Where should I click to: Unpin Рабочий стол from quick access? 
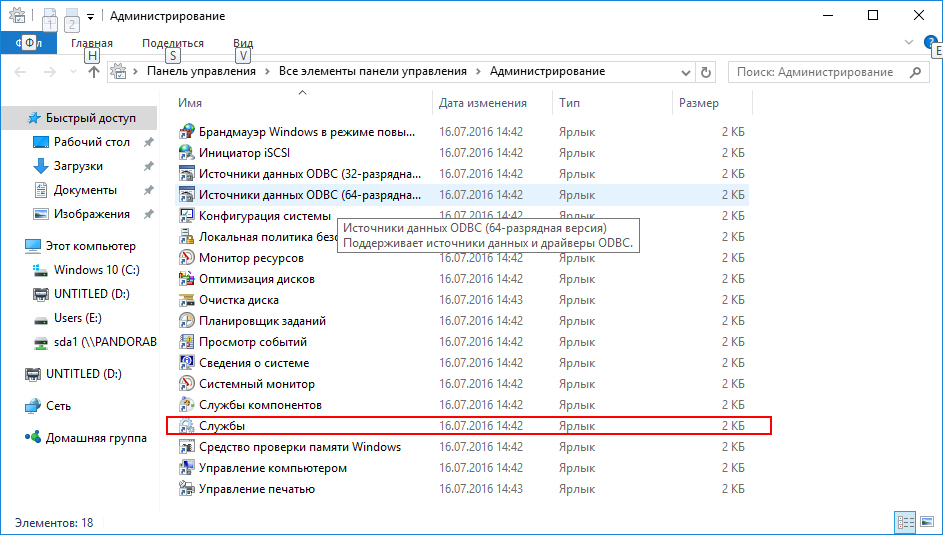coord(149,142)
